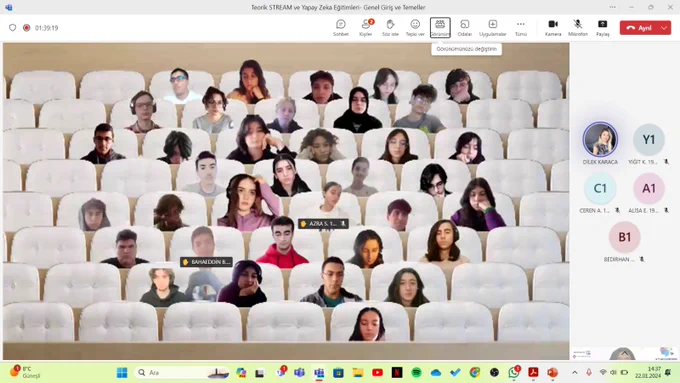Open the weather widget showing Güneşli
The height and width of the screenshot is (383, 680).
point(26,372)
